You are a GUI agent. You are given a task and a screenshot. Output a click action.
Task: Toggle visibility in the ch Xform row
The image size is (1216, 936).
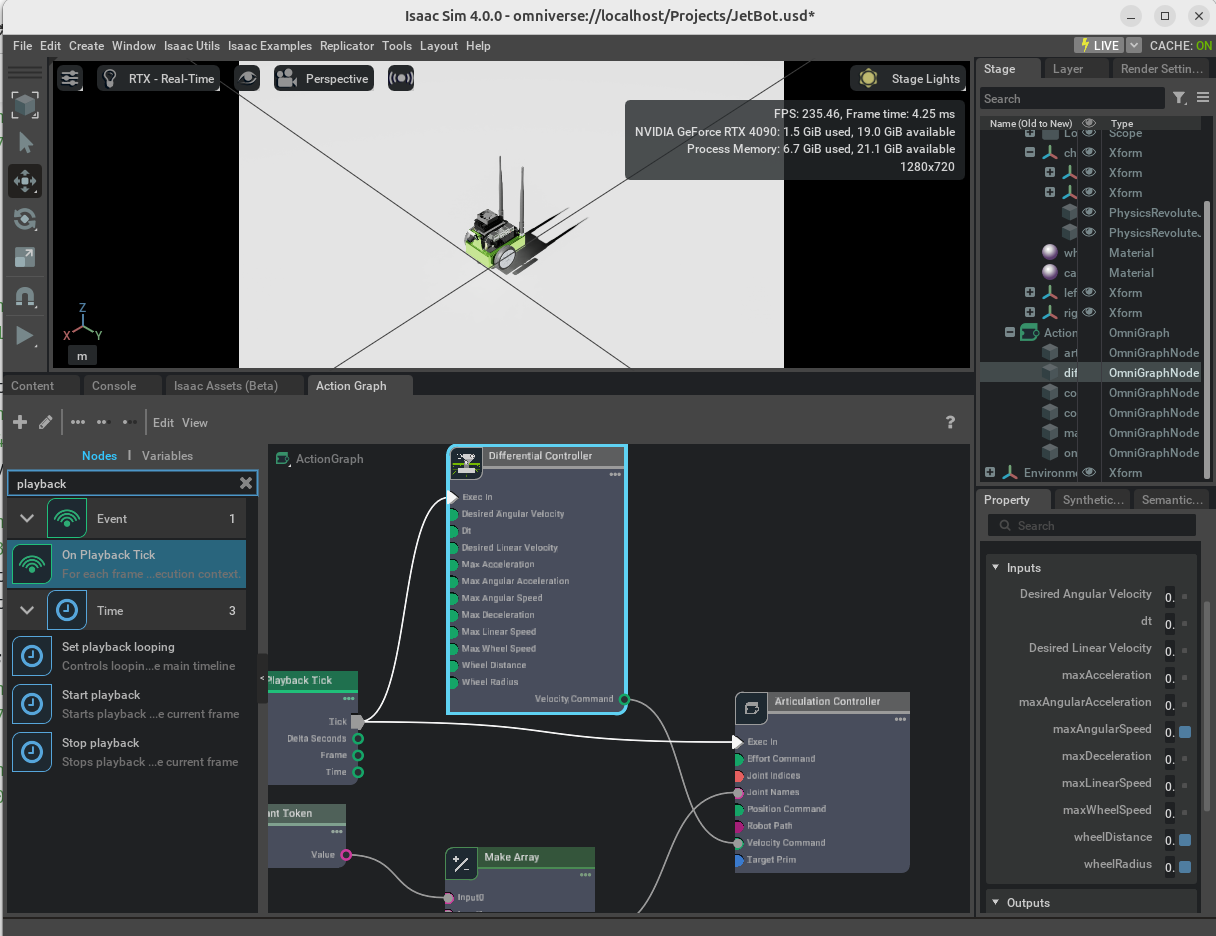click(x=1089, y=152)
